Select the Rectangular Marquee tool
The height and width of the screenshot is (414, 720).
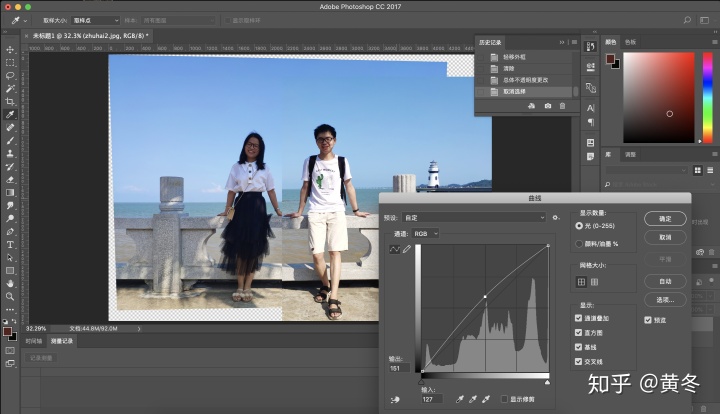pos(10,62)
